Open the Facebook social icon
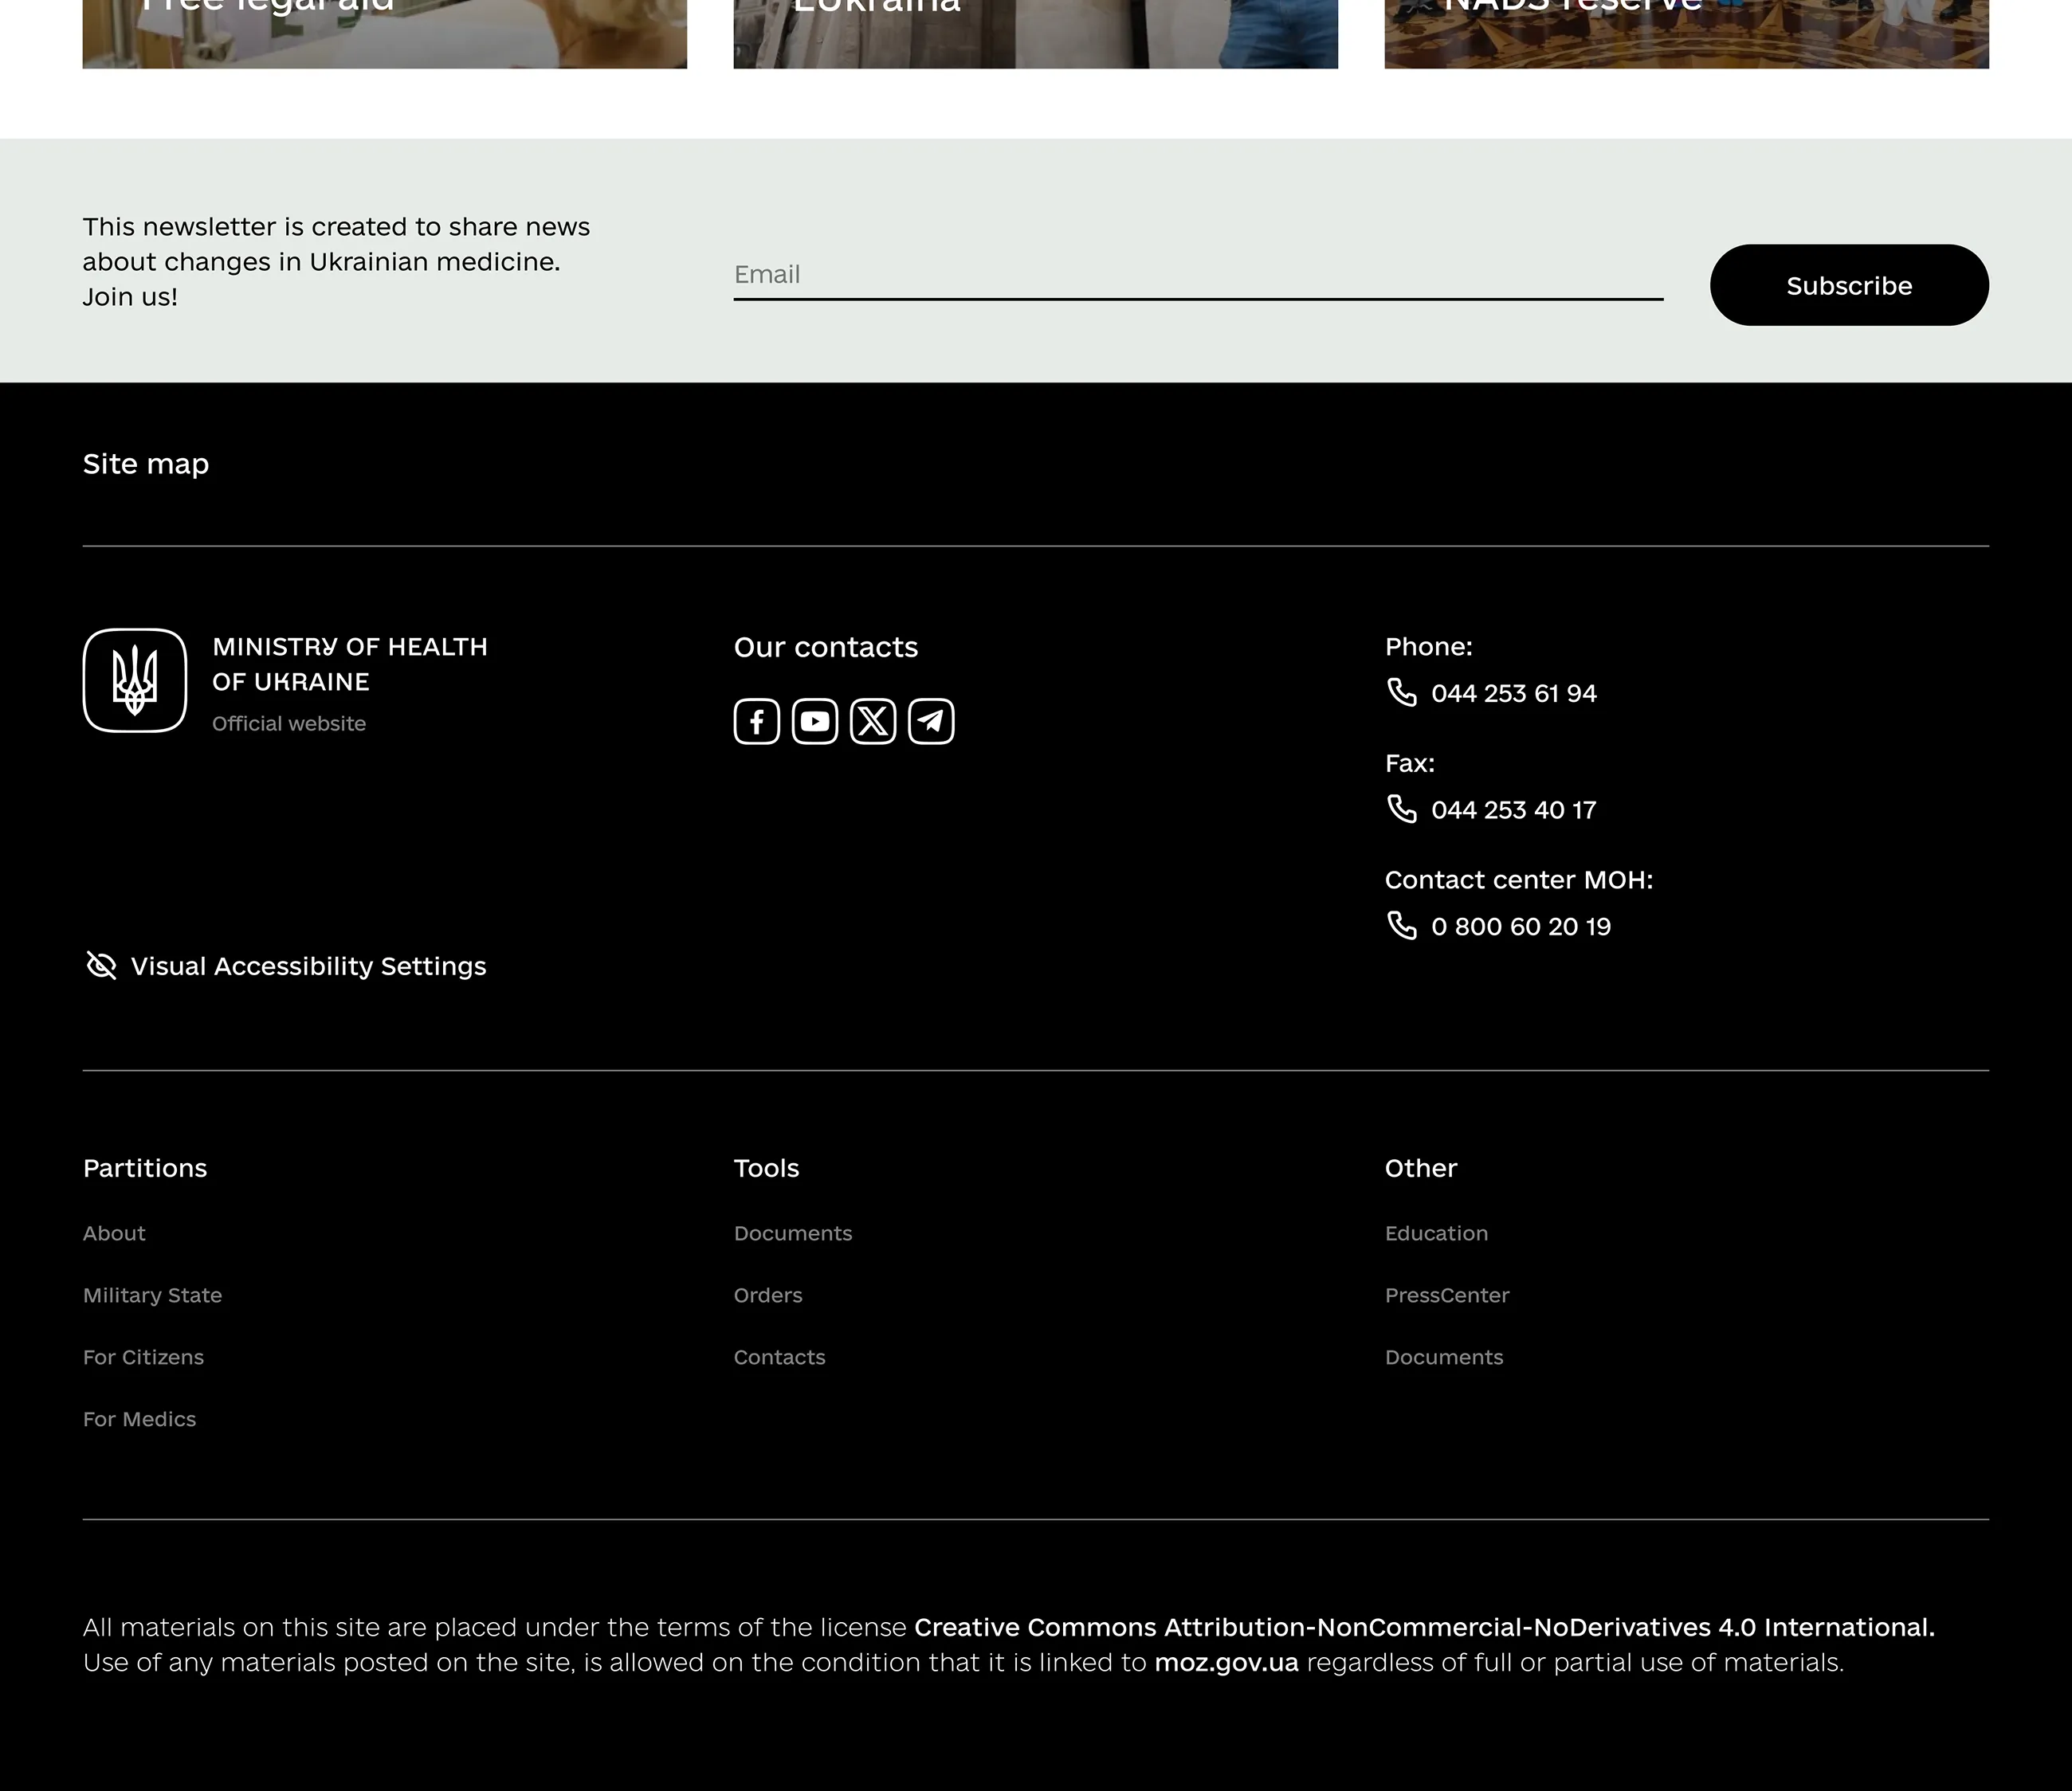The width and height of the screenshot is (2072, 1791). coord(757,721)
